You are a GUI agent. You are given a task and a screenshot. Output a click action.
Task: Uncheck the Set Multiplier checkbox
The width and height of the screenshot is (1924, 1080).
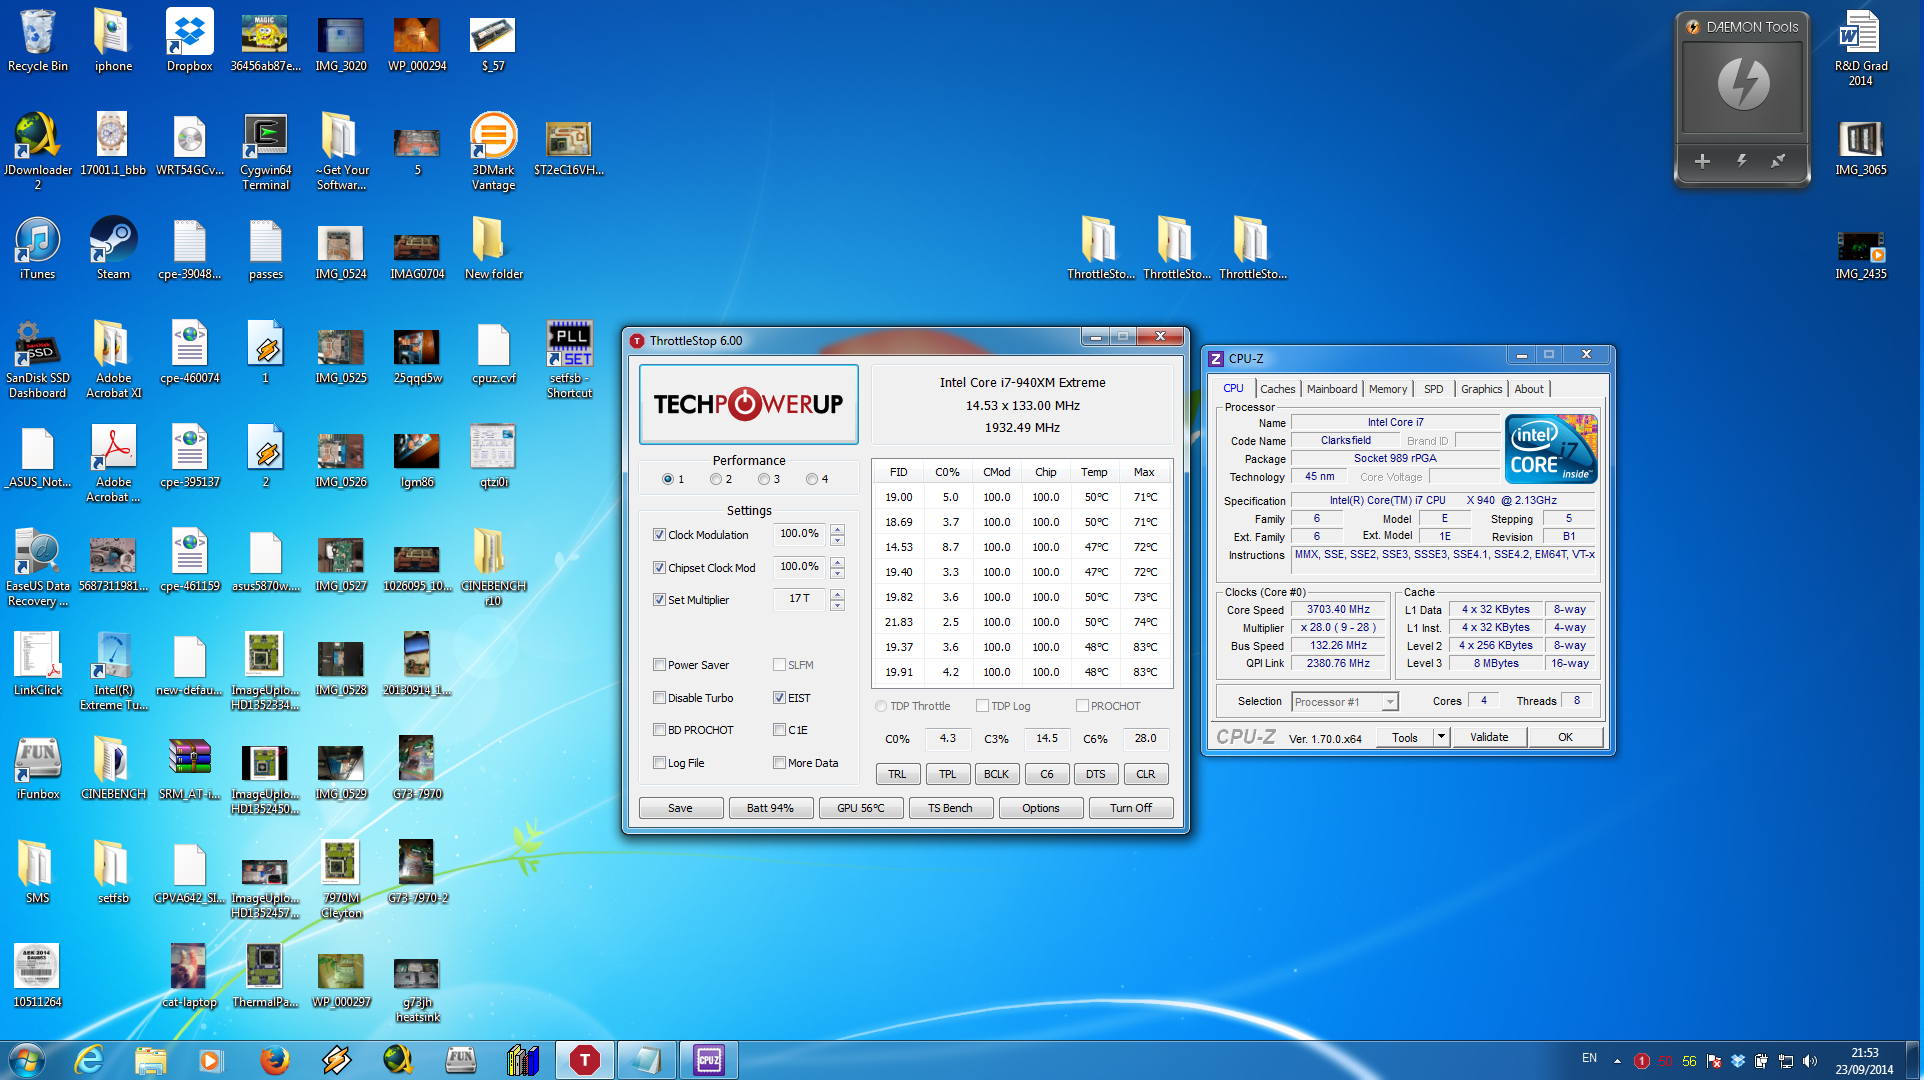[x=659, y=600]
